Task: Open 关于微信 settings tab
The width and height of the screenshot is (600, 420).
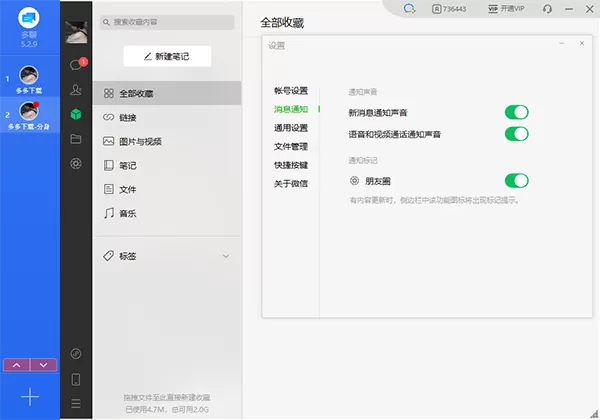Action: (291, 184)
